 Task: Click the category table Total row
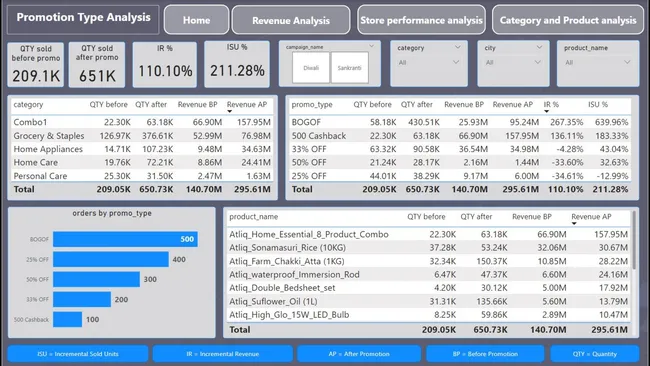click(142, 189)
